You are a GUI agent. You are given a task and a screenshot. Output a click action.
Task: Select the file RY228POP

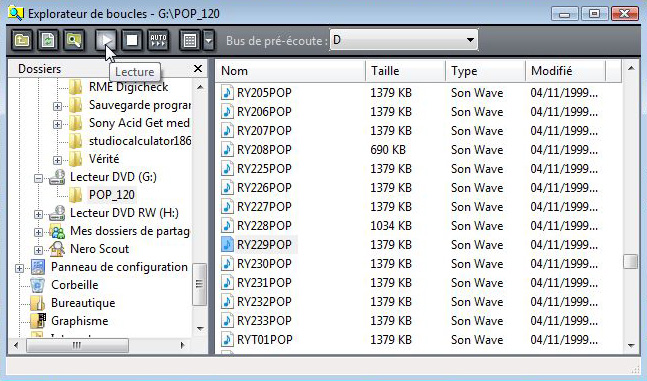(264, 226)
